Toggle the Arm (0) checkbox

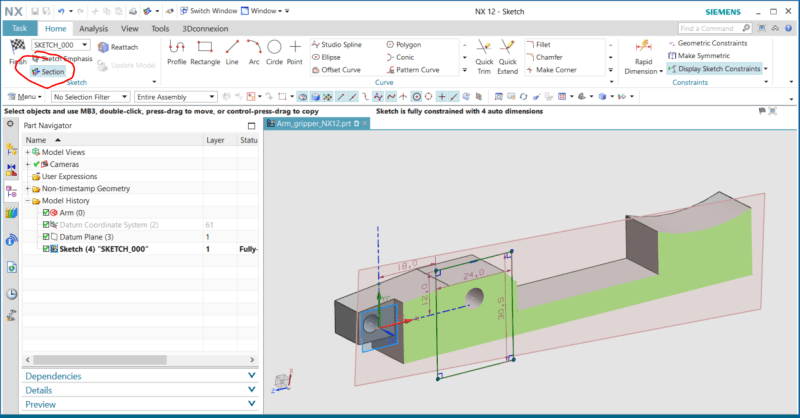pyautogui.click(x=46, y=213)
